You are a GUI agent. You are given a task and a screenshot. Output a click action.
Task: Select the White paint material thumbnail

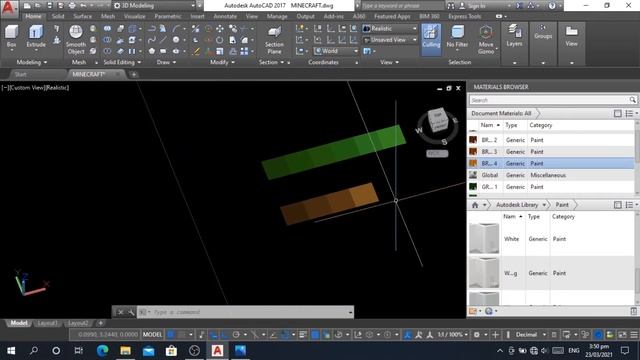tap(484, 238)
